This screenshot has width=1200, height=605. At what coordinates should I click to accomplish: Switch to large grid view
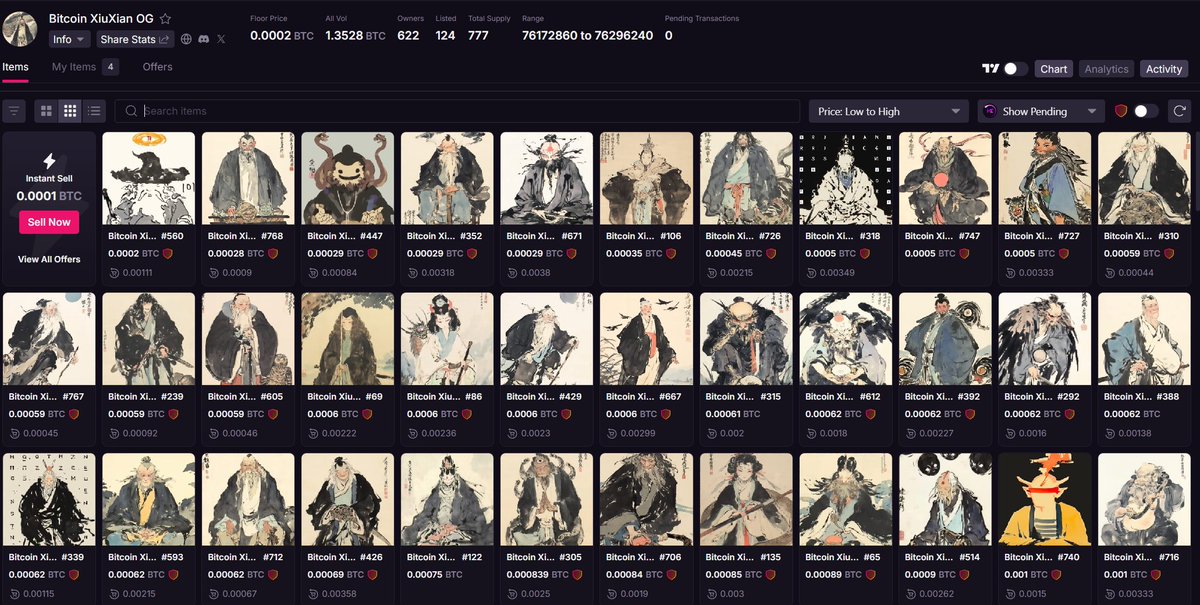coord(46,111)
